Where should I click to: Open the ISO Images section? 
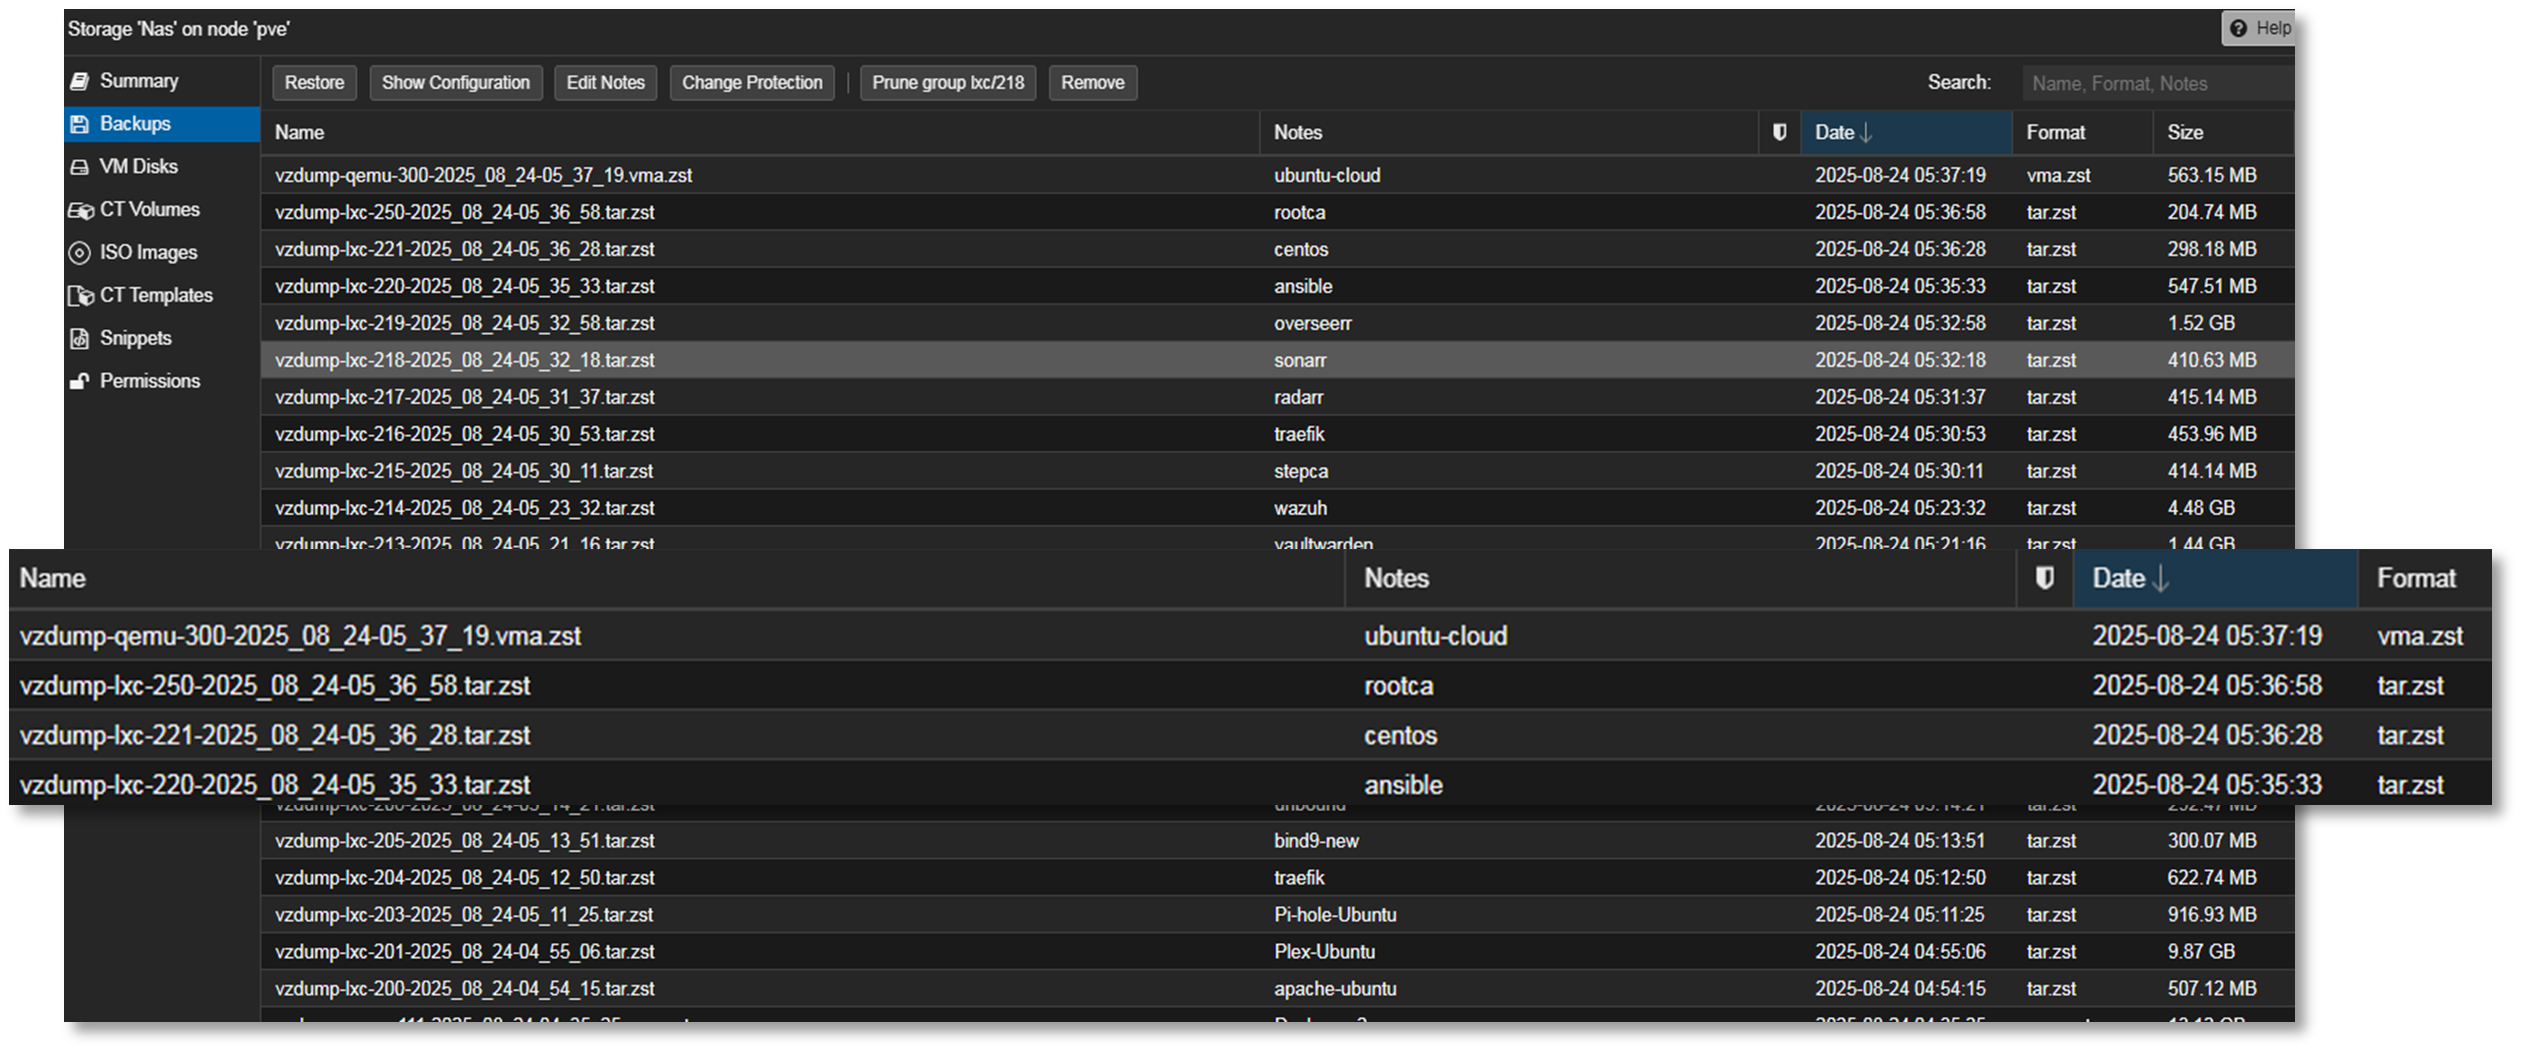tap(147, 252)
